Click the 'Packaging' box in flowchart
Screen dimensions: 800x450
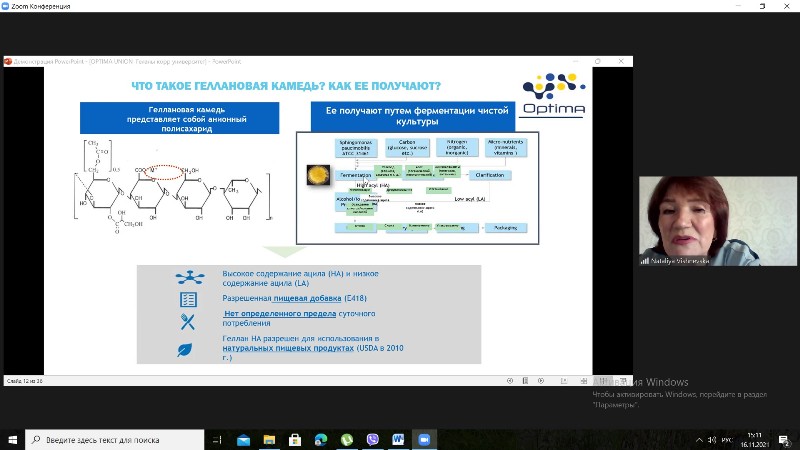click(x=505, y=228)
